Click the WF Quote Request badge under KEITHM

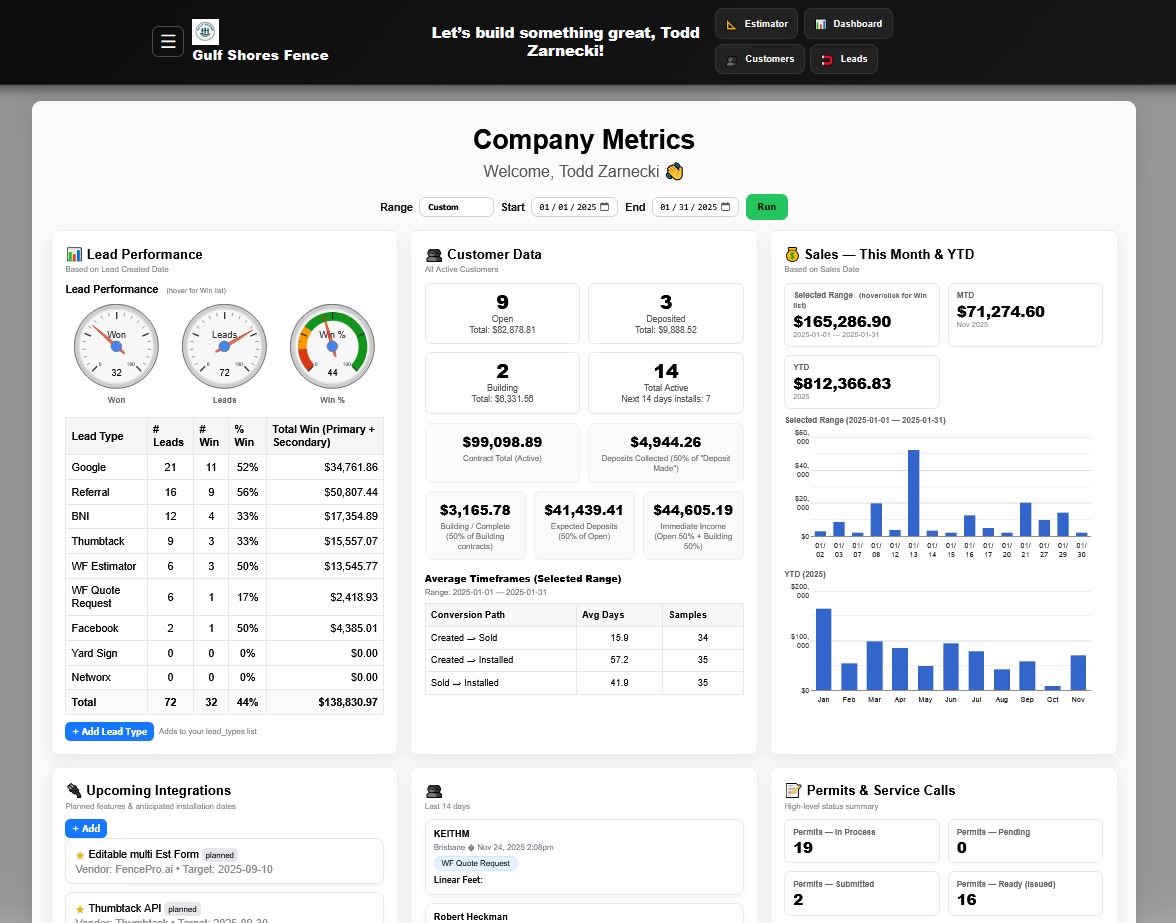click(476, 862)
